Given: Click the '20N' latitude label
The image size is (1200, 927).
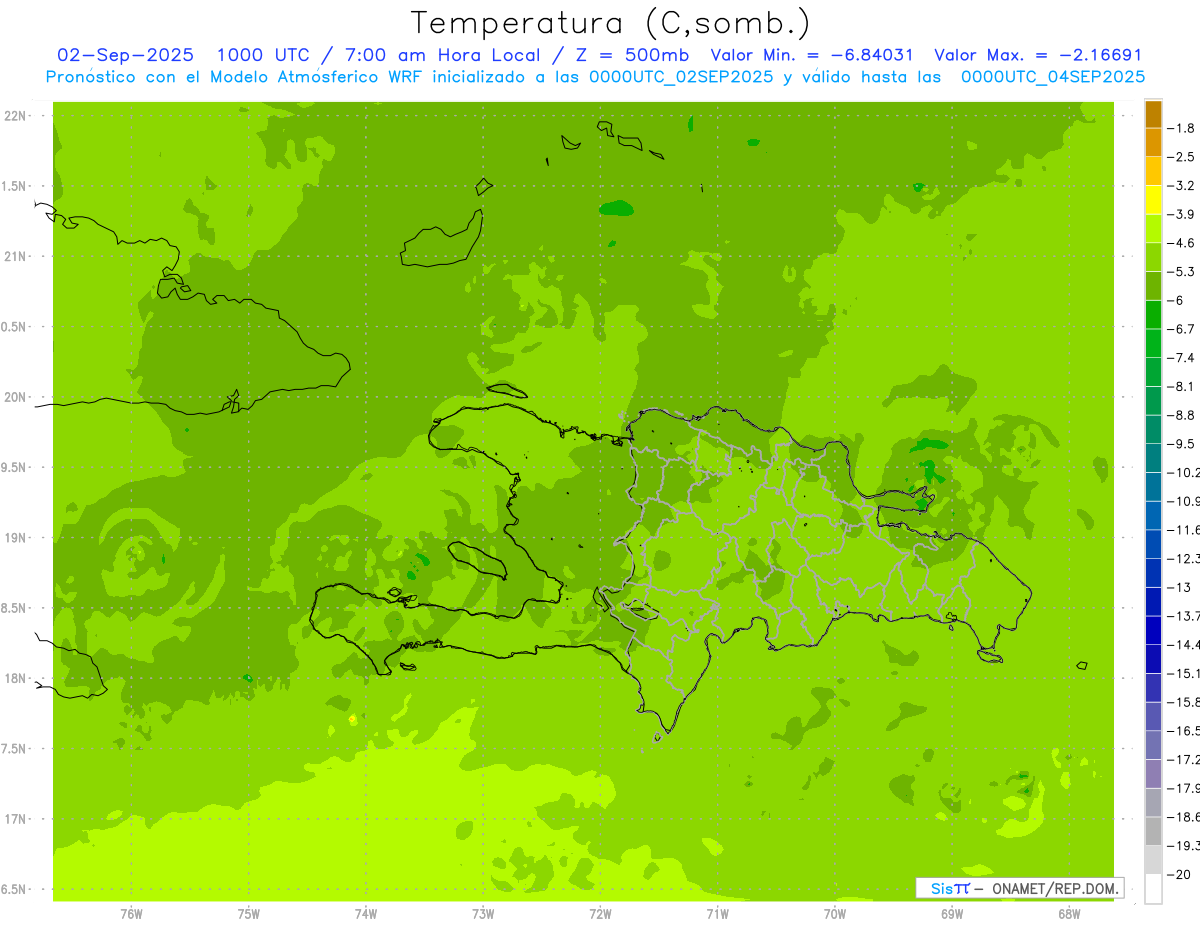Looking at the screenshot, I should pyautogui.click(x=15, y=397).
